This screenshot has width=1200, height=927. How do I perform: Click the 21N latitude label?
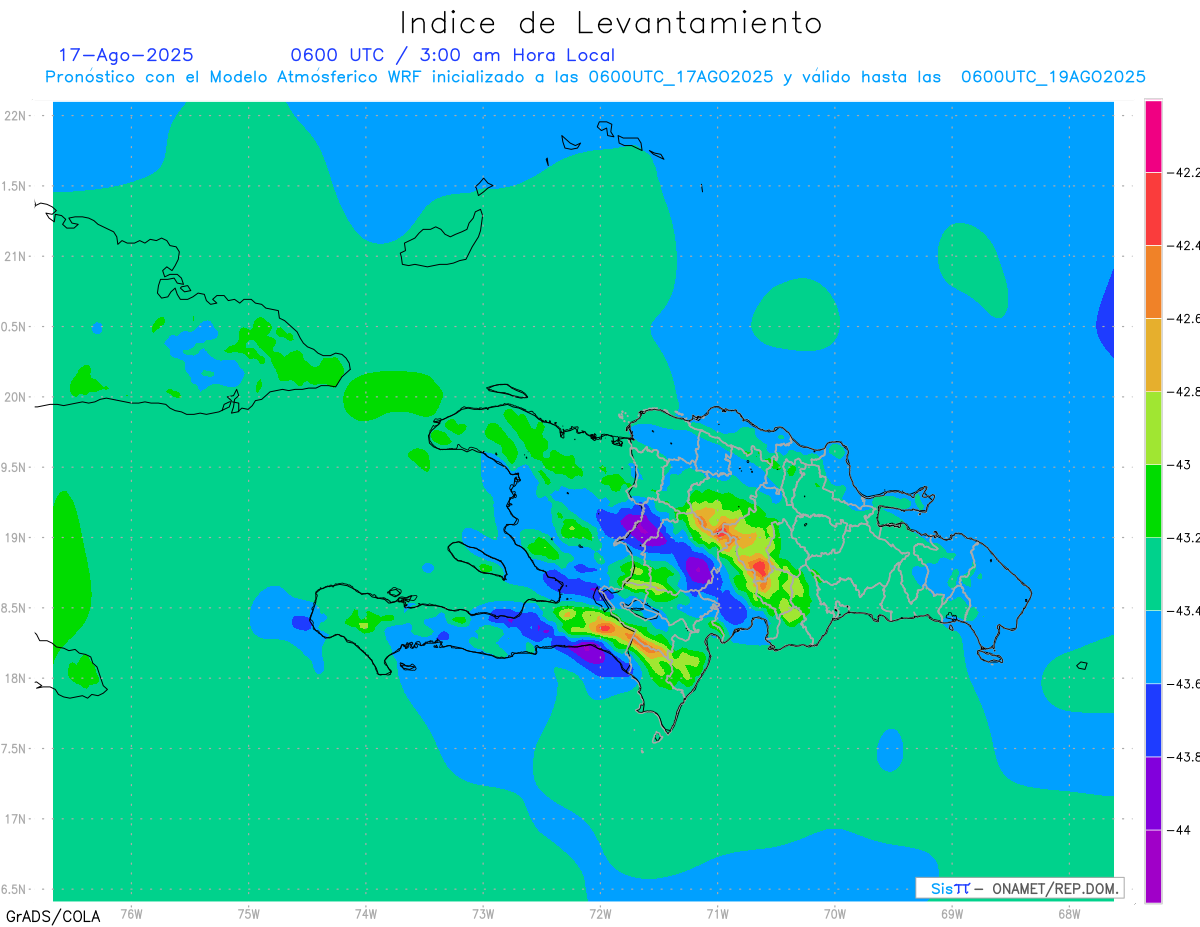click(x=14, y=256)
